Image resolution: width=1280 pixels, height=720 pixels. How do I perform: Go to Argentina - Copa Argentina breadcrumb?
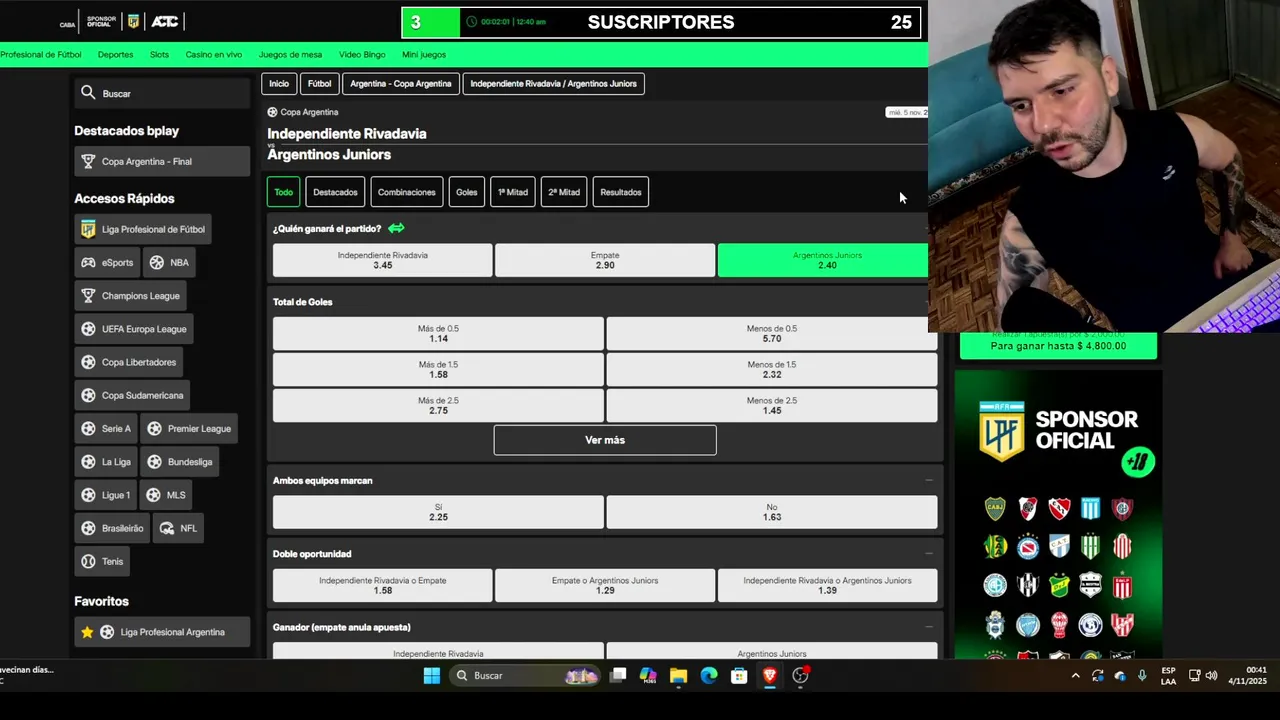(x=401, y=84)
